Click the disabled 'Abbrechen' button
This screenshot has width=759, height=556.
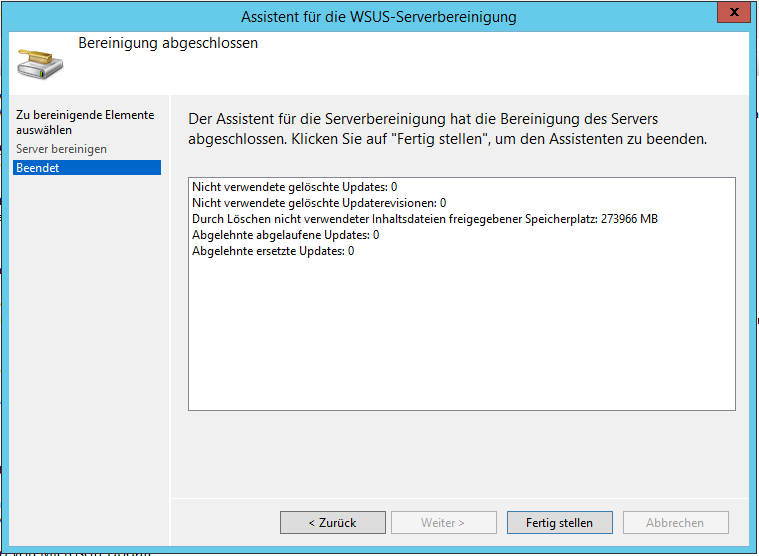click(x=675, y=522)
